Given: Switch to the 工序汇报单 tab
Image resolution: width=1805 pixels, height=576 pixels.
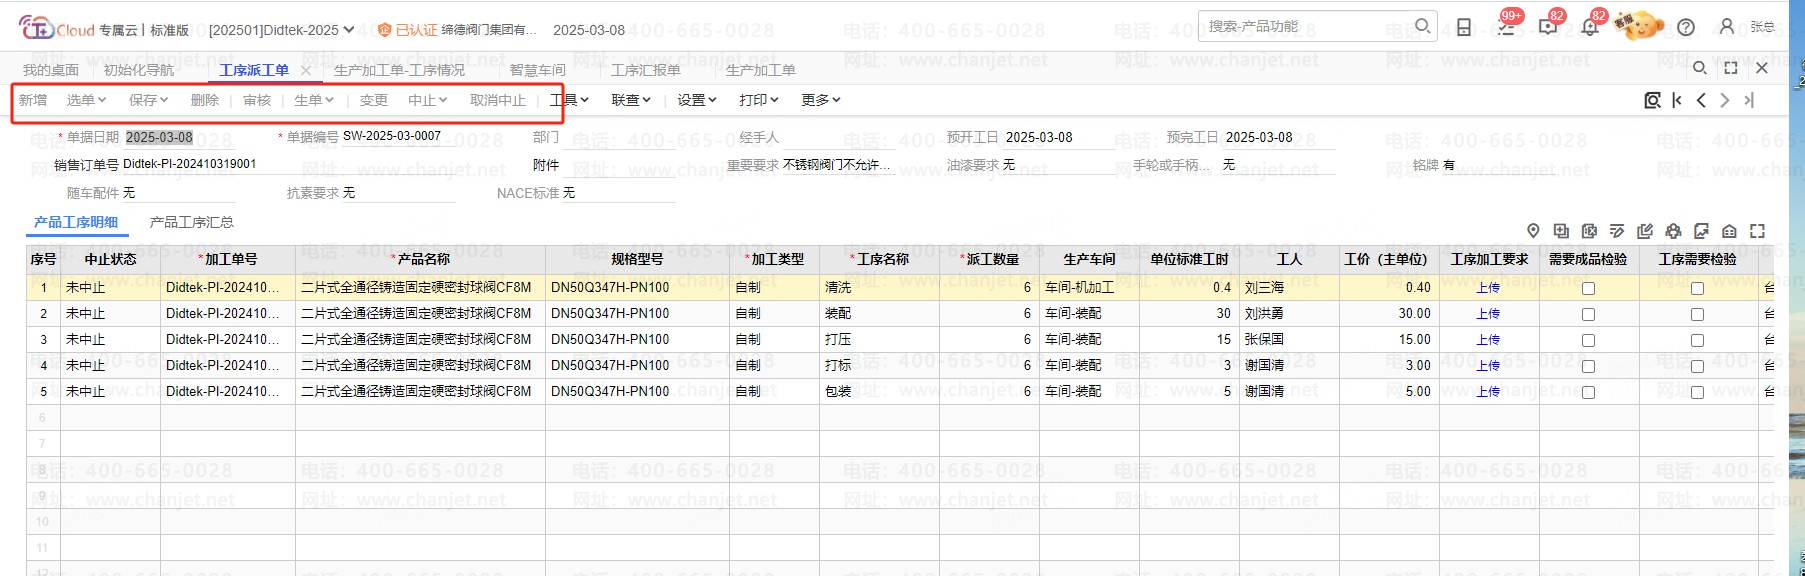Looking at the screenshot, I should (x=645, y=70).
